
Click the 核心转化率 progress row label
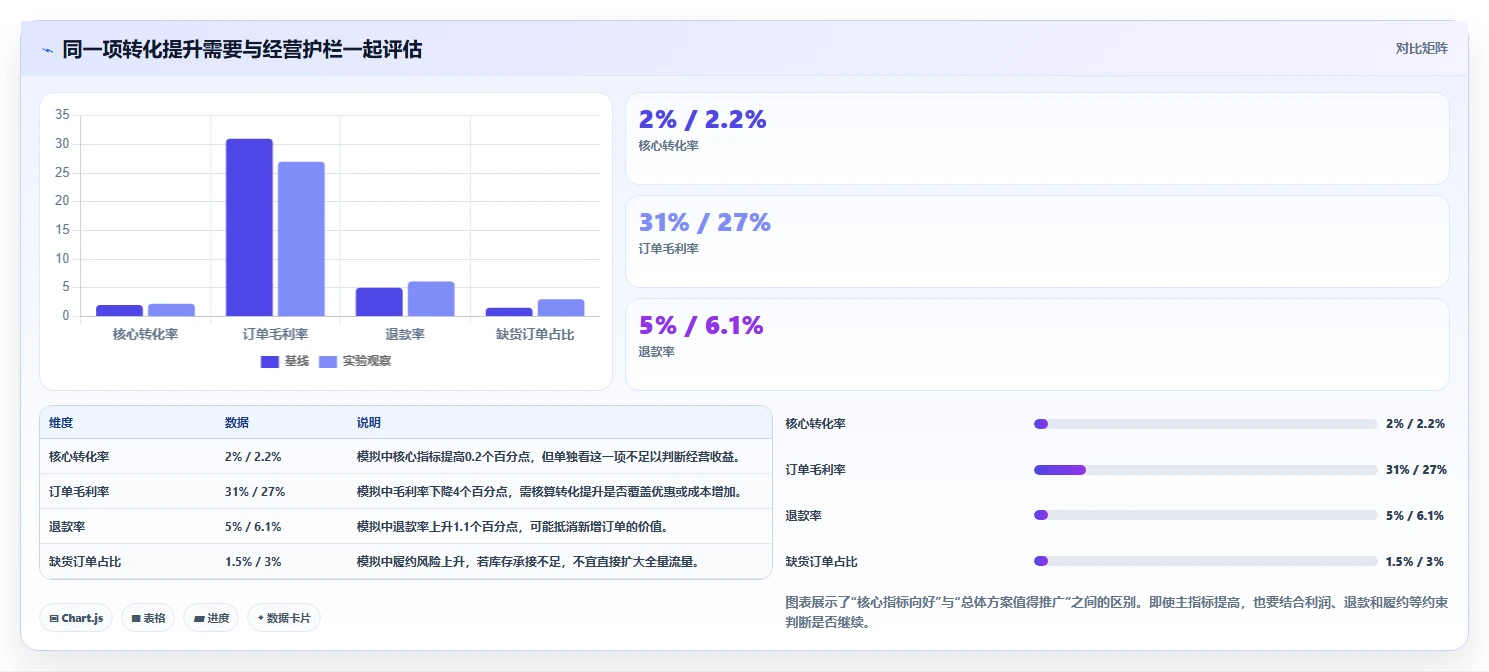pos(816,424)
